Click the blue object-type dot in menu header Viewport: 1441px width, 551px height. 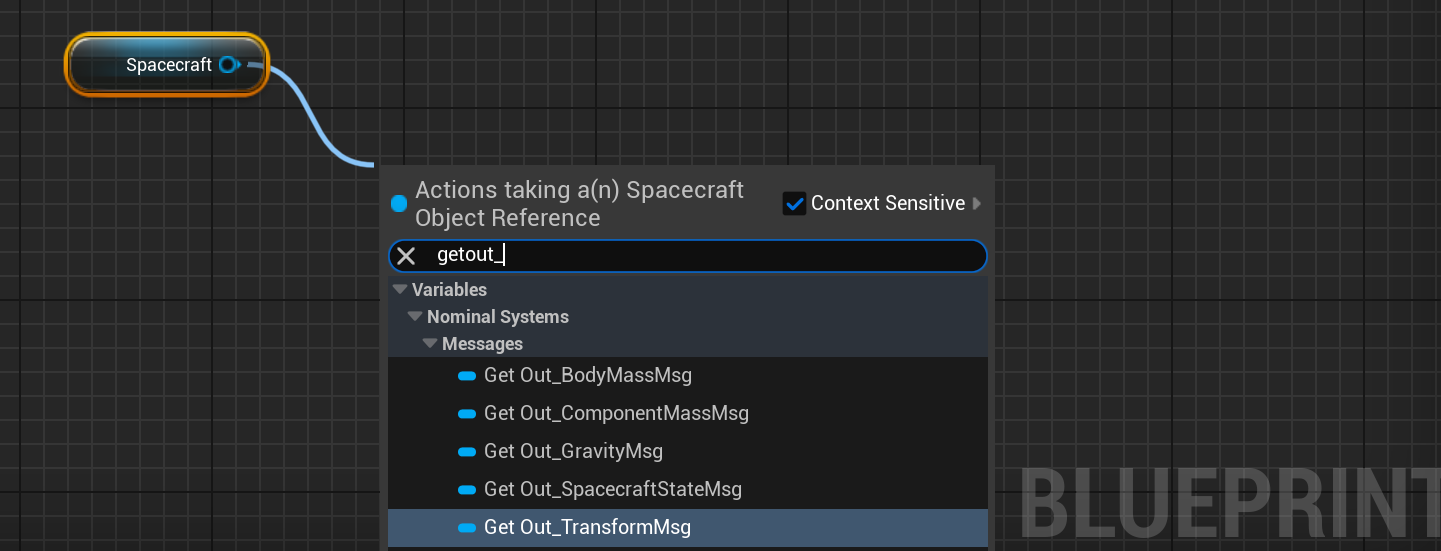click(x=400, y=204)
